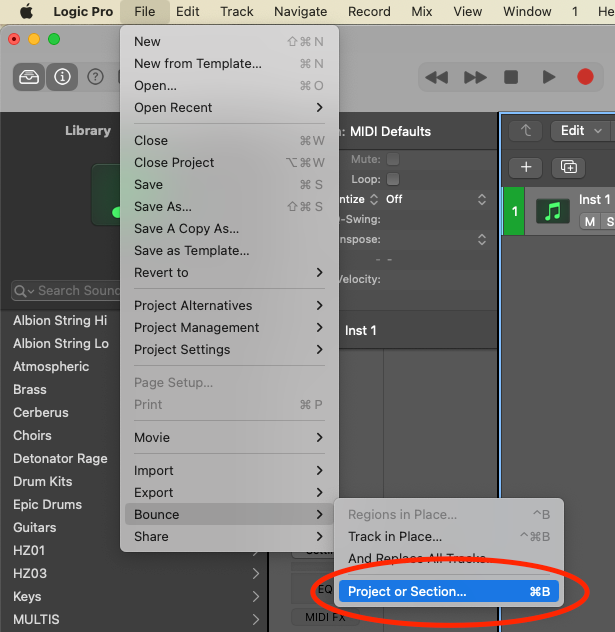Expand Project Alternatives submenu
The image size is (615, 632).
(x=229, y=306)
